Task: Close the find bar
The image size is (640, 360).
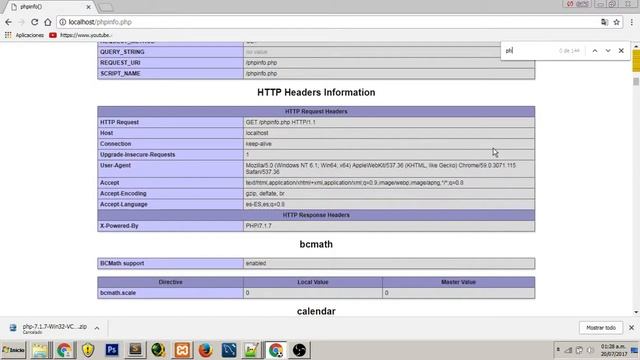Action: click(x=621, y=51)
